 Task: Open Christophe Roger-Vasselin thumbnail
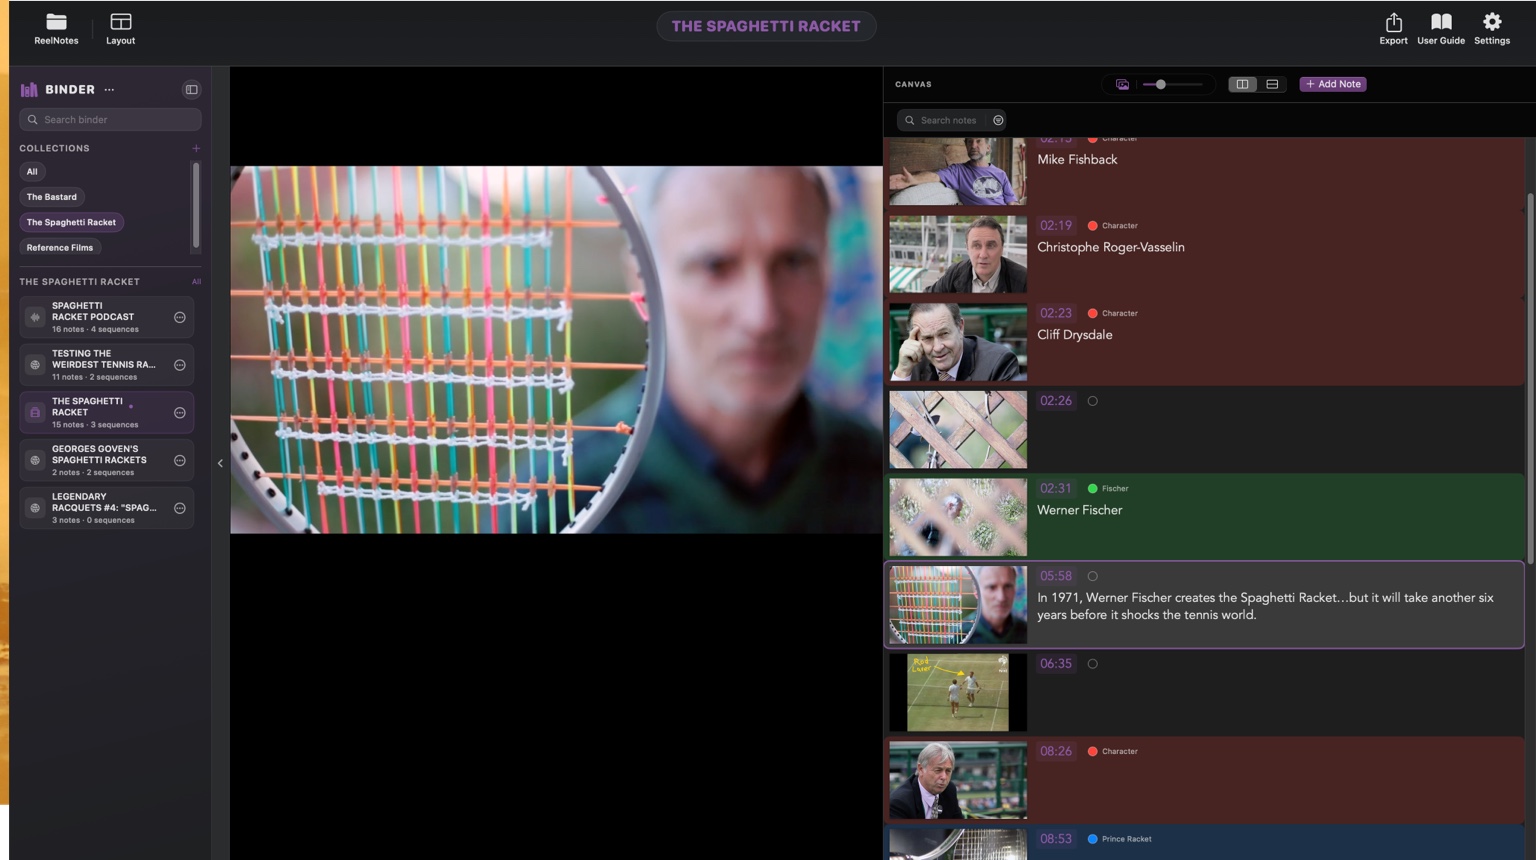pyautogui.click(x=958, y=254)
